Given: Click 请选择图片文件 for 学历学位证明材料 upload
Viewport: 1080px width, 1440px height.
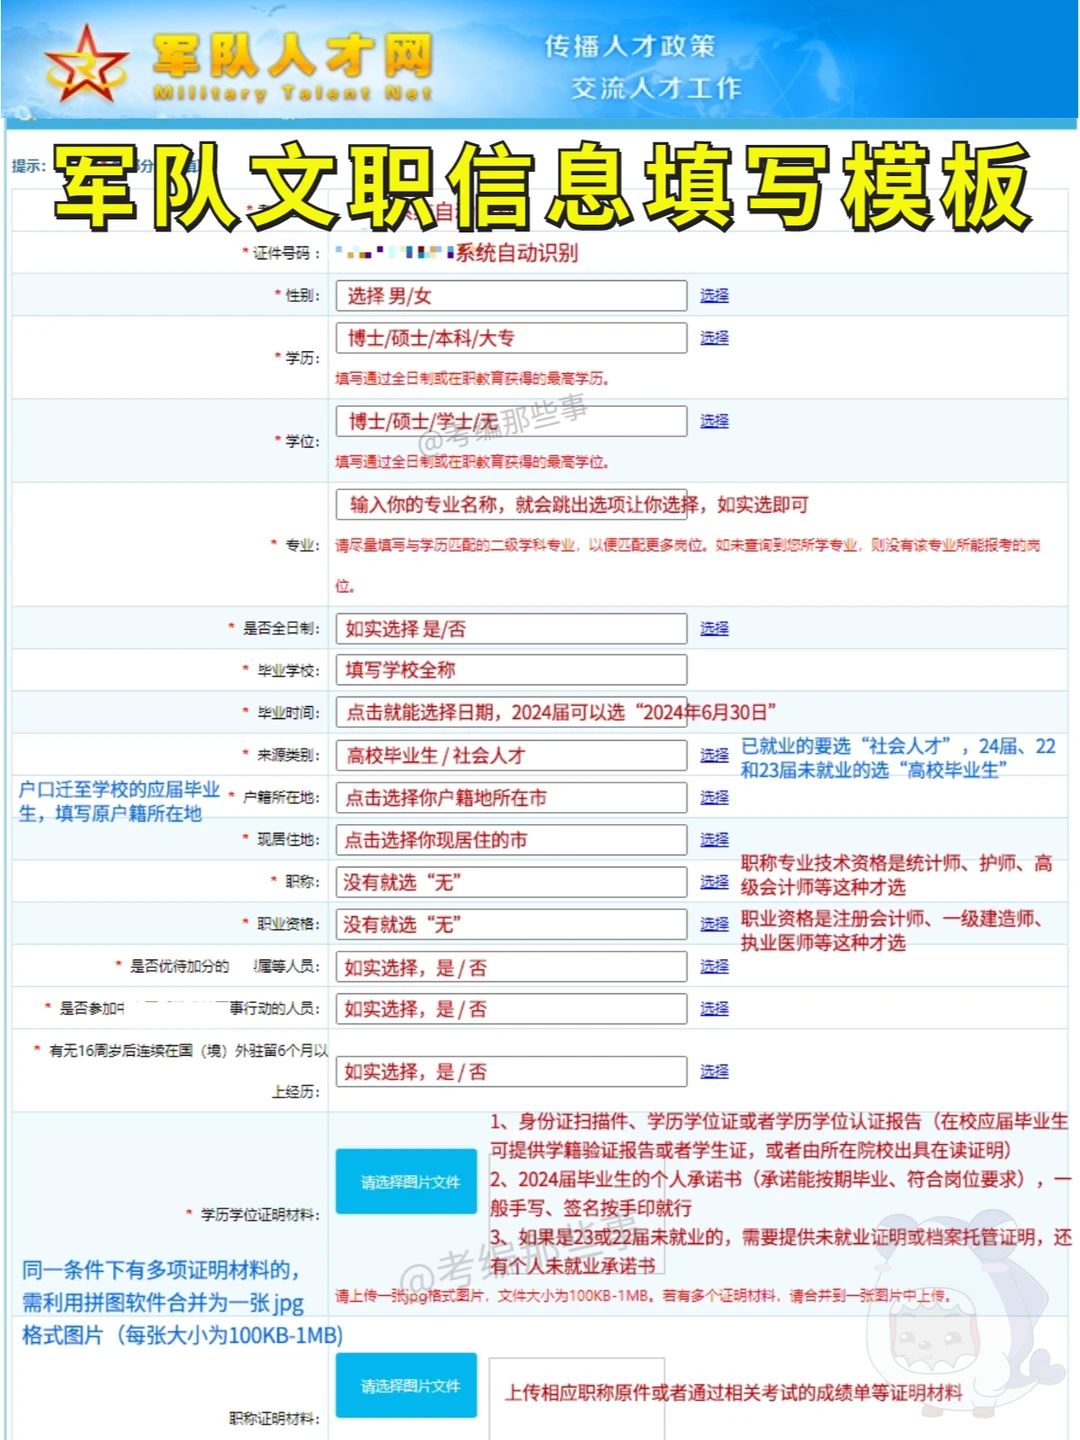Looking at the screenshot, I should (406, 1181).
